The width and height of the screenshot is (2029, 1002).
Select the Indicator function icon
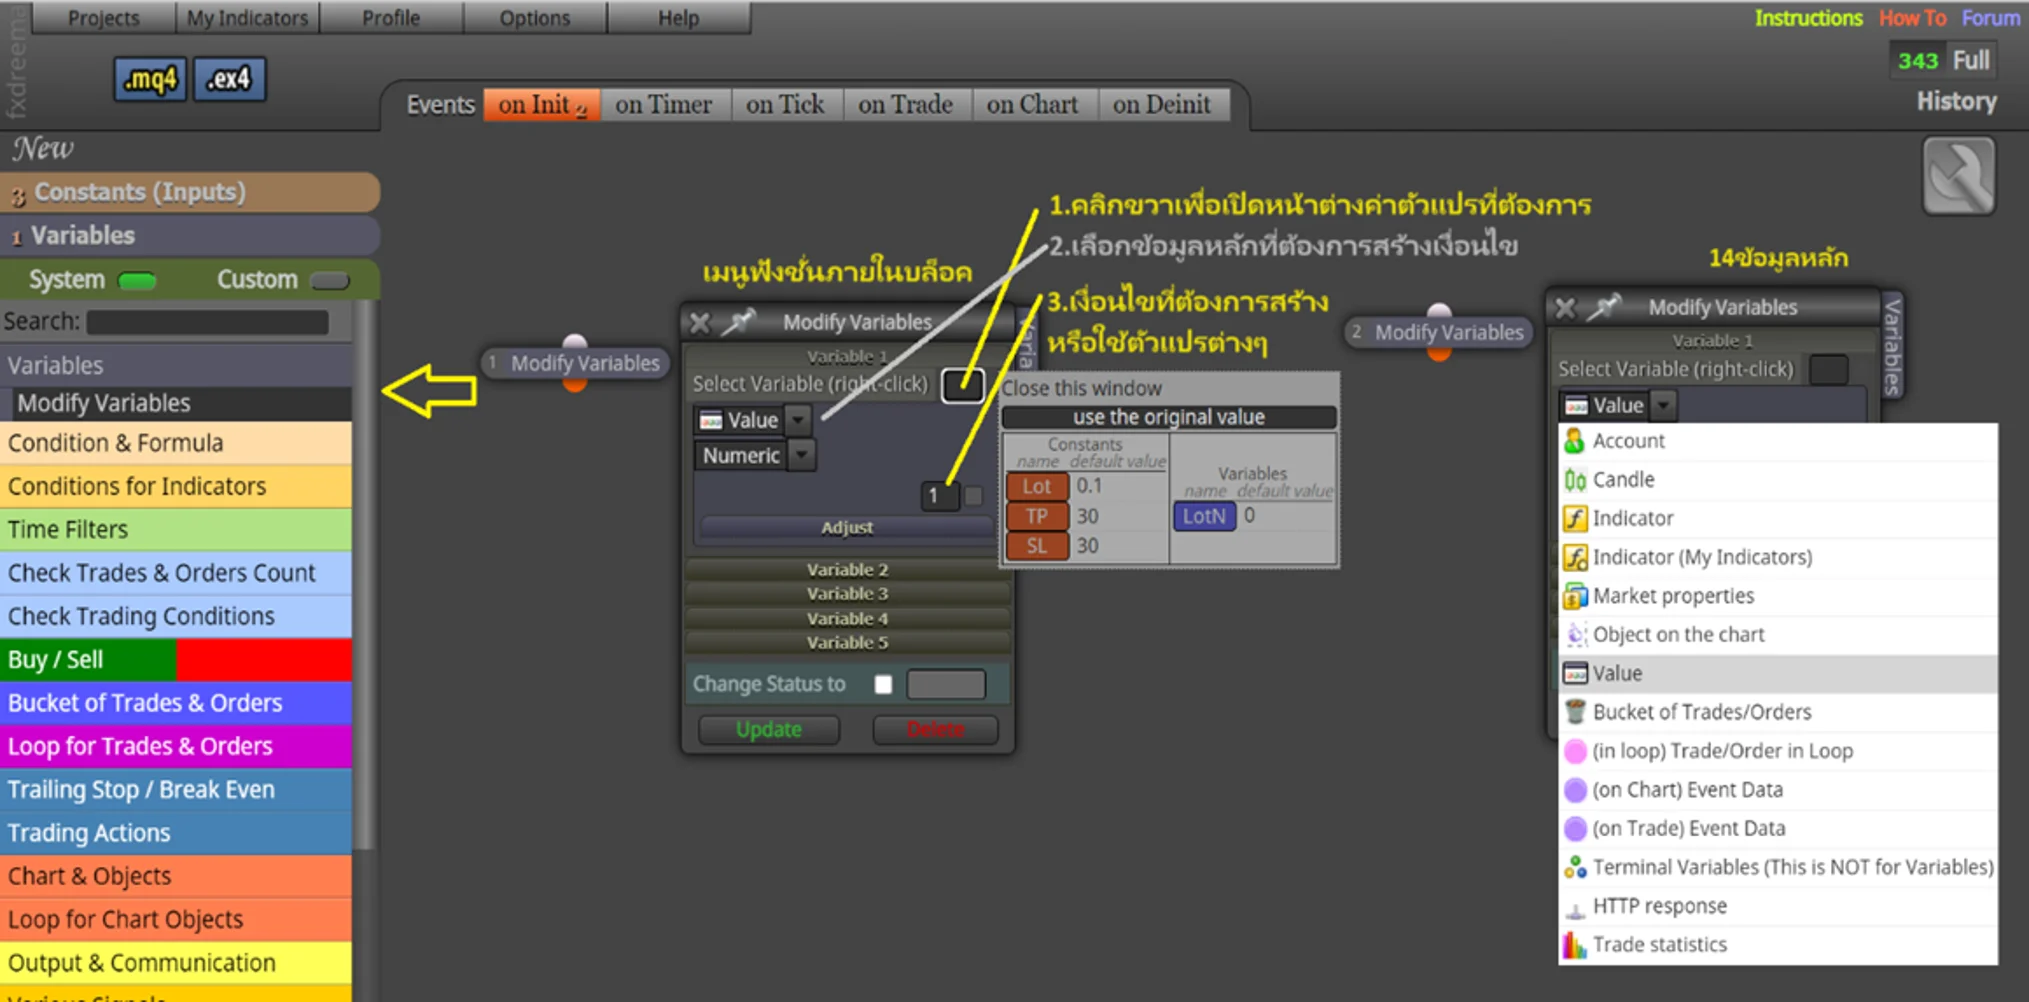(x=1575, y=518)
